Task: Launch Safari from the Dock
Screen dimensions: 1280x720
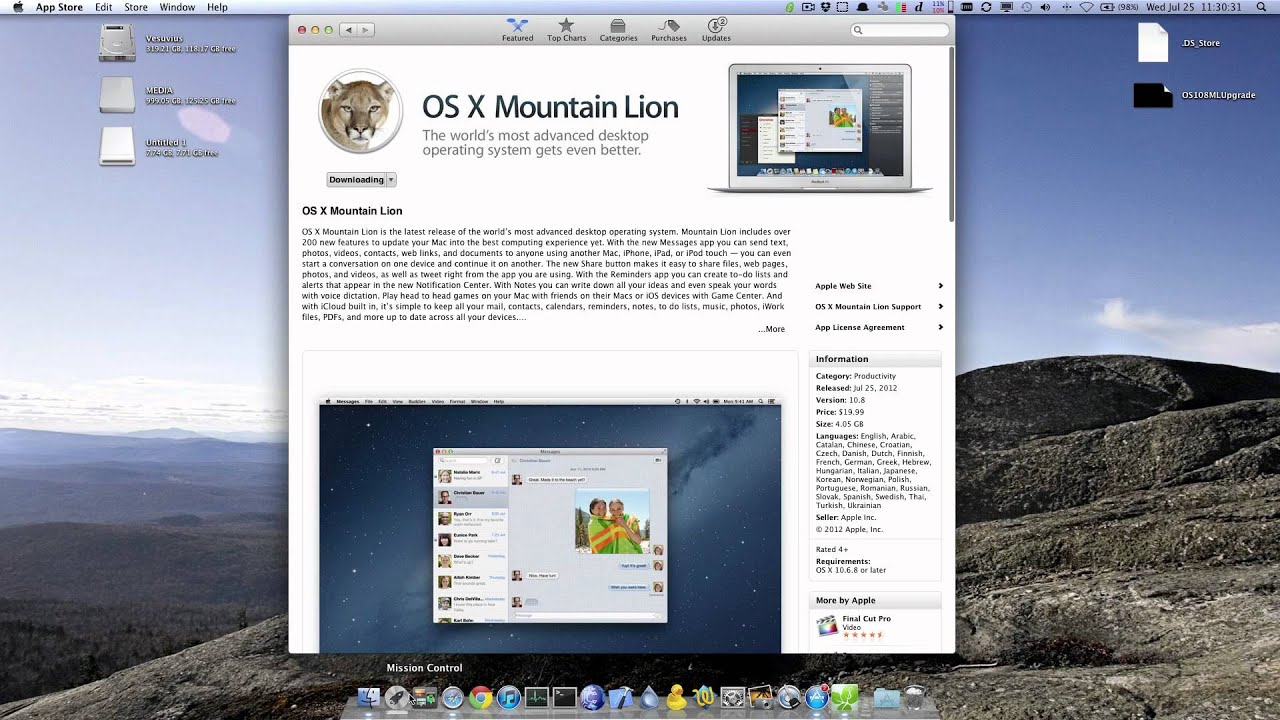Action: point(453,698)
